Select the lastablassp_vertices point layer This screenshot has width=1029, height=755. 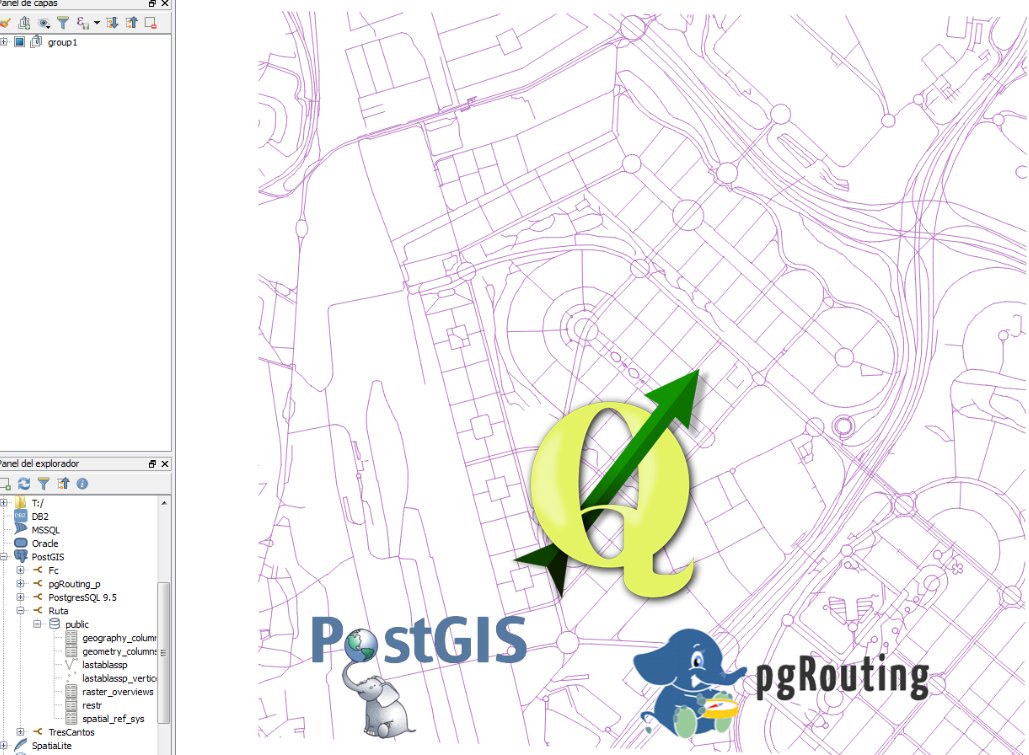pyautogui.click(x=119, y=678)
